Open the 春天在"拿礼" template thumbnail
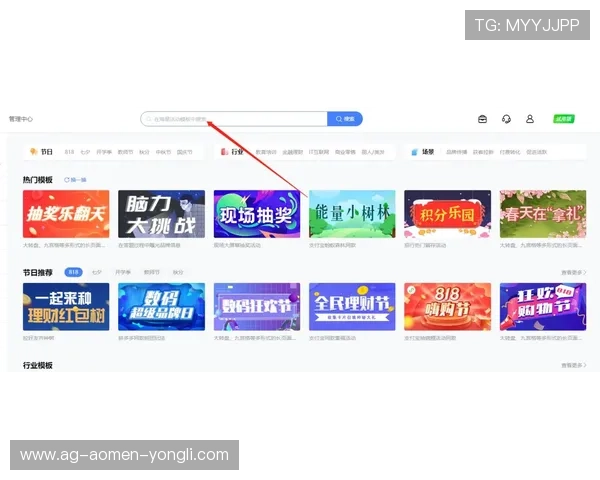600x480 pixels. [x=543, y=214]
